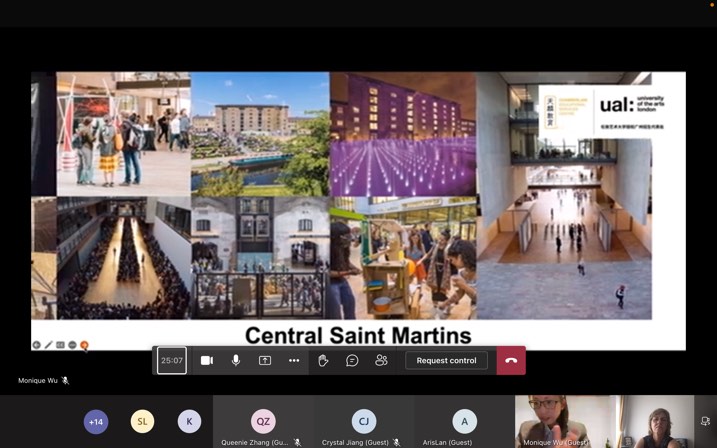717x448 pixels.
Task: Open More actions ellipsis menu
Action: click(x=294, y=361)
